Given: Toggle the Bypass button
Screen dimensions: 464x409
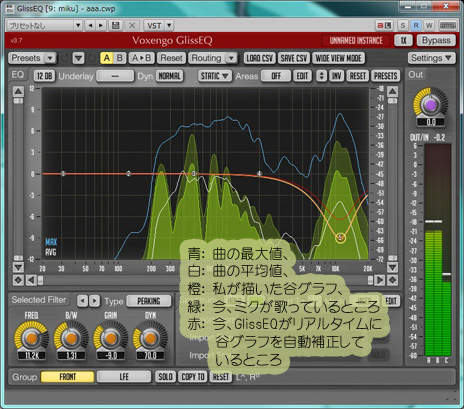Looking at the screenshot, I should click(436, 41).
